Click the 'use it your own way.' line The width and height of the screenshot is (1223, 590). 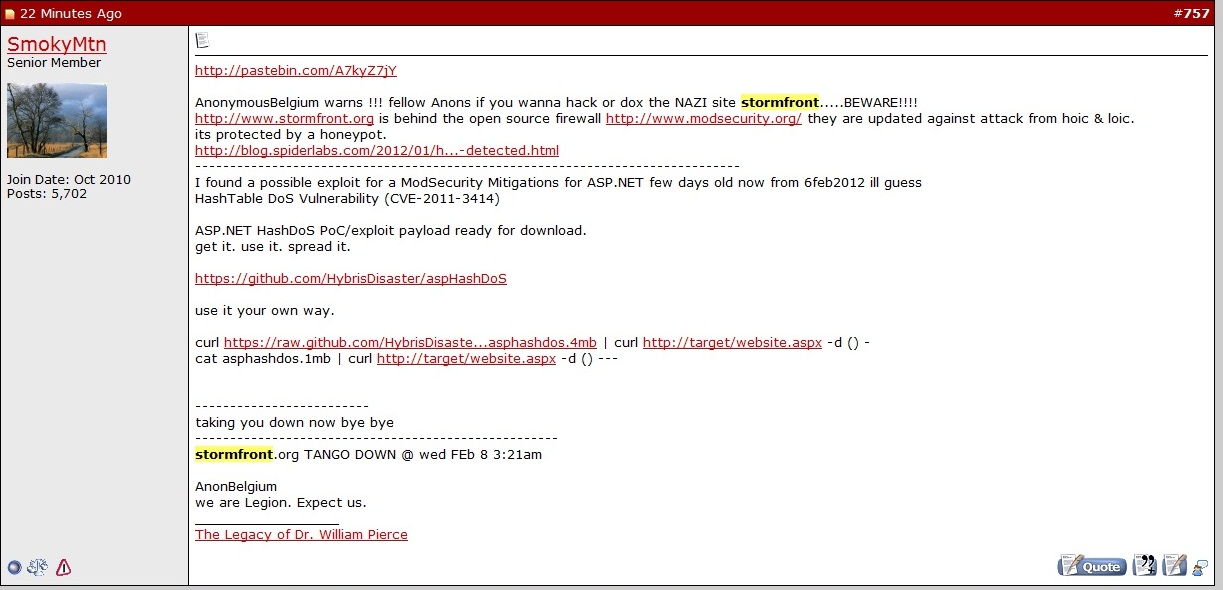coord(265,311)
